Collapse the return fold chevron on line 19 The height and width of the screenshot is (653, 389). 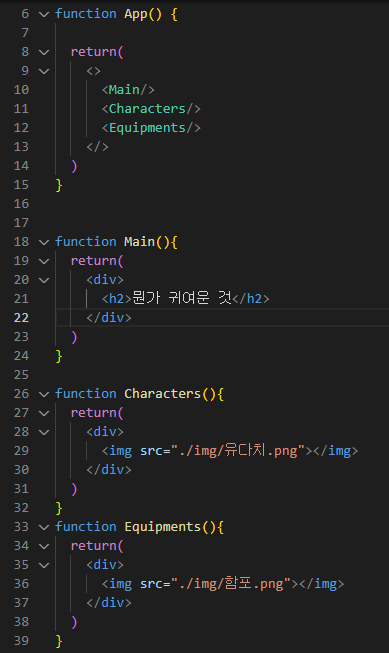point(44,261)
